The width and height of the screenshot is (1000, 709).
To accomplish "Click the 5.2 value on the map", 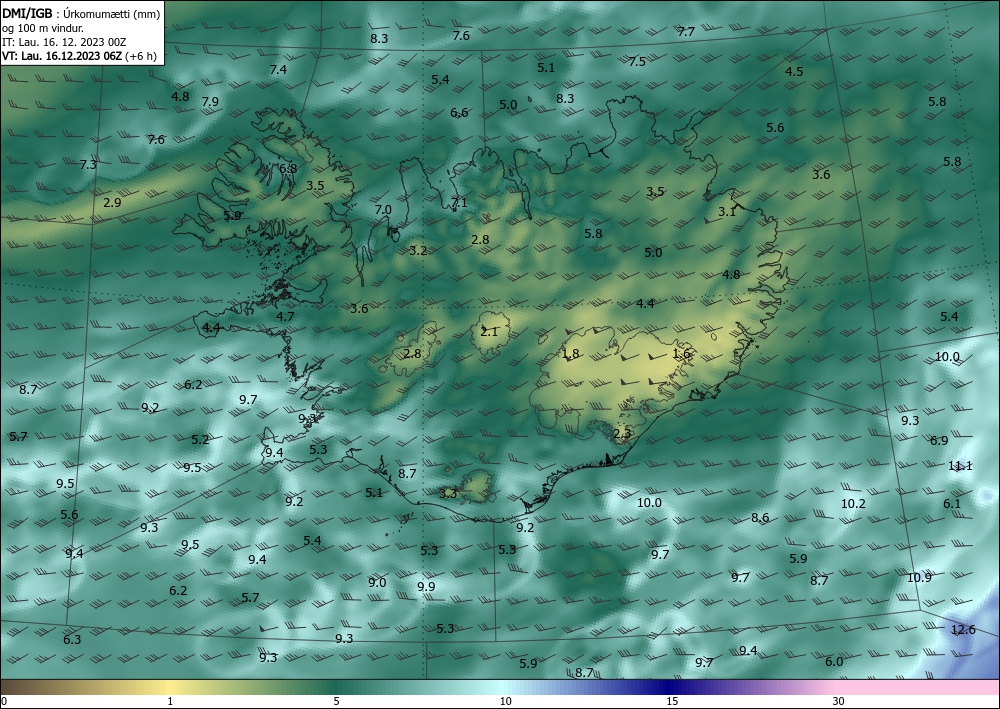I will coord(200,440).
